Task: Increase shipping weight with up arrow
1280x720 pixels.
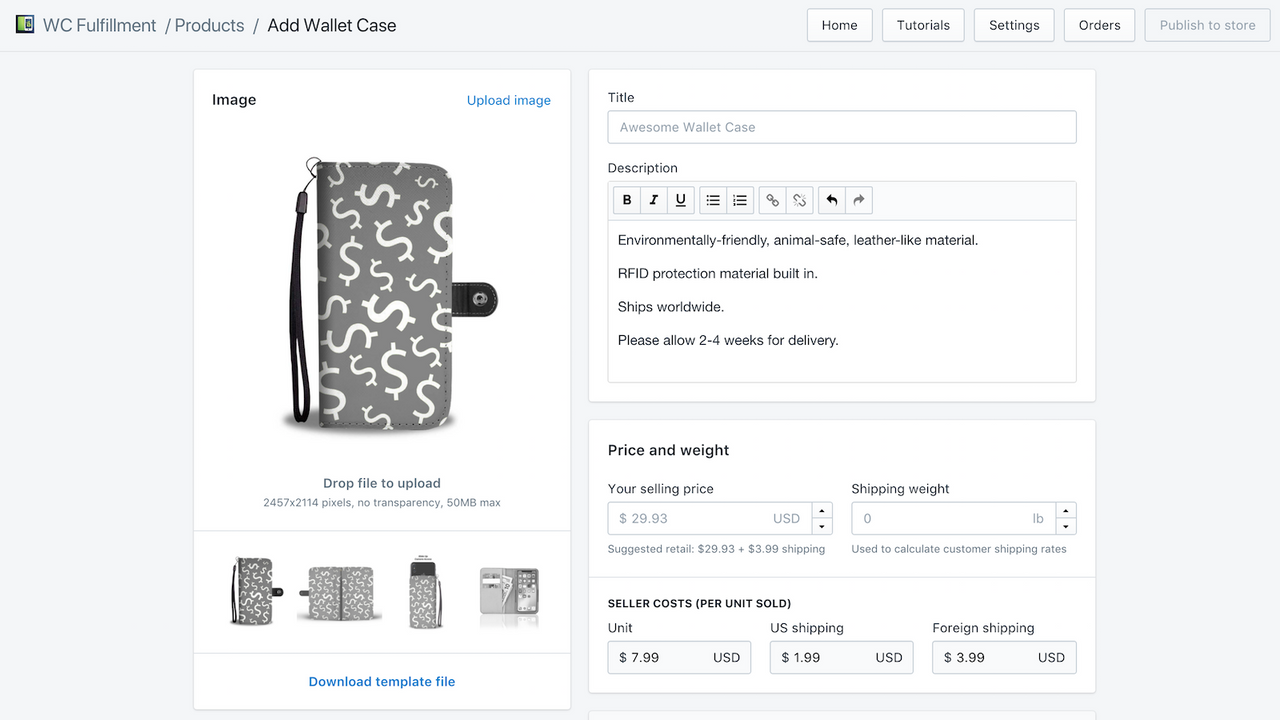Action: point(1066,511)
